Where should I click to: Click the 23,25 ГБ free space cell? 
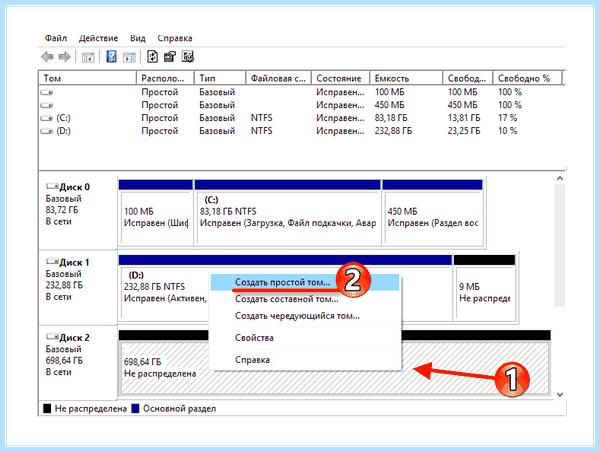[464, 131]
